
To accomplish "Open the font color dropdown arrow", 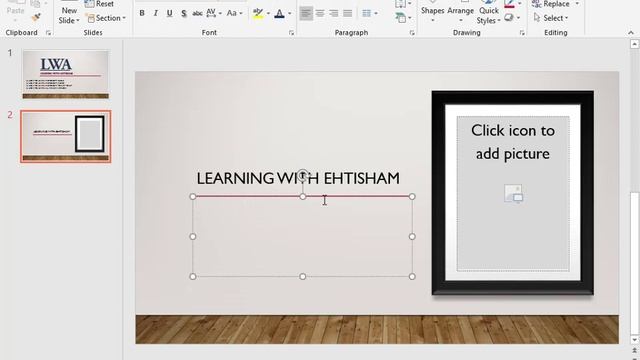I will click(x=289, y=13).
